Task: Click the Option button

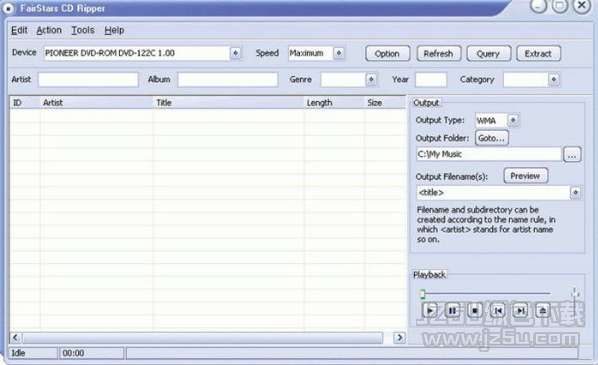Action: (387, 54)
